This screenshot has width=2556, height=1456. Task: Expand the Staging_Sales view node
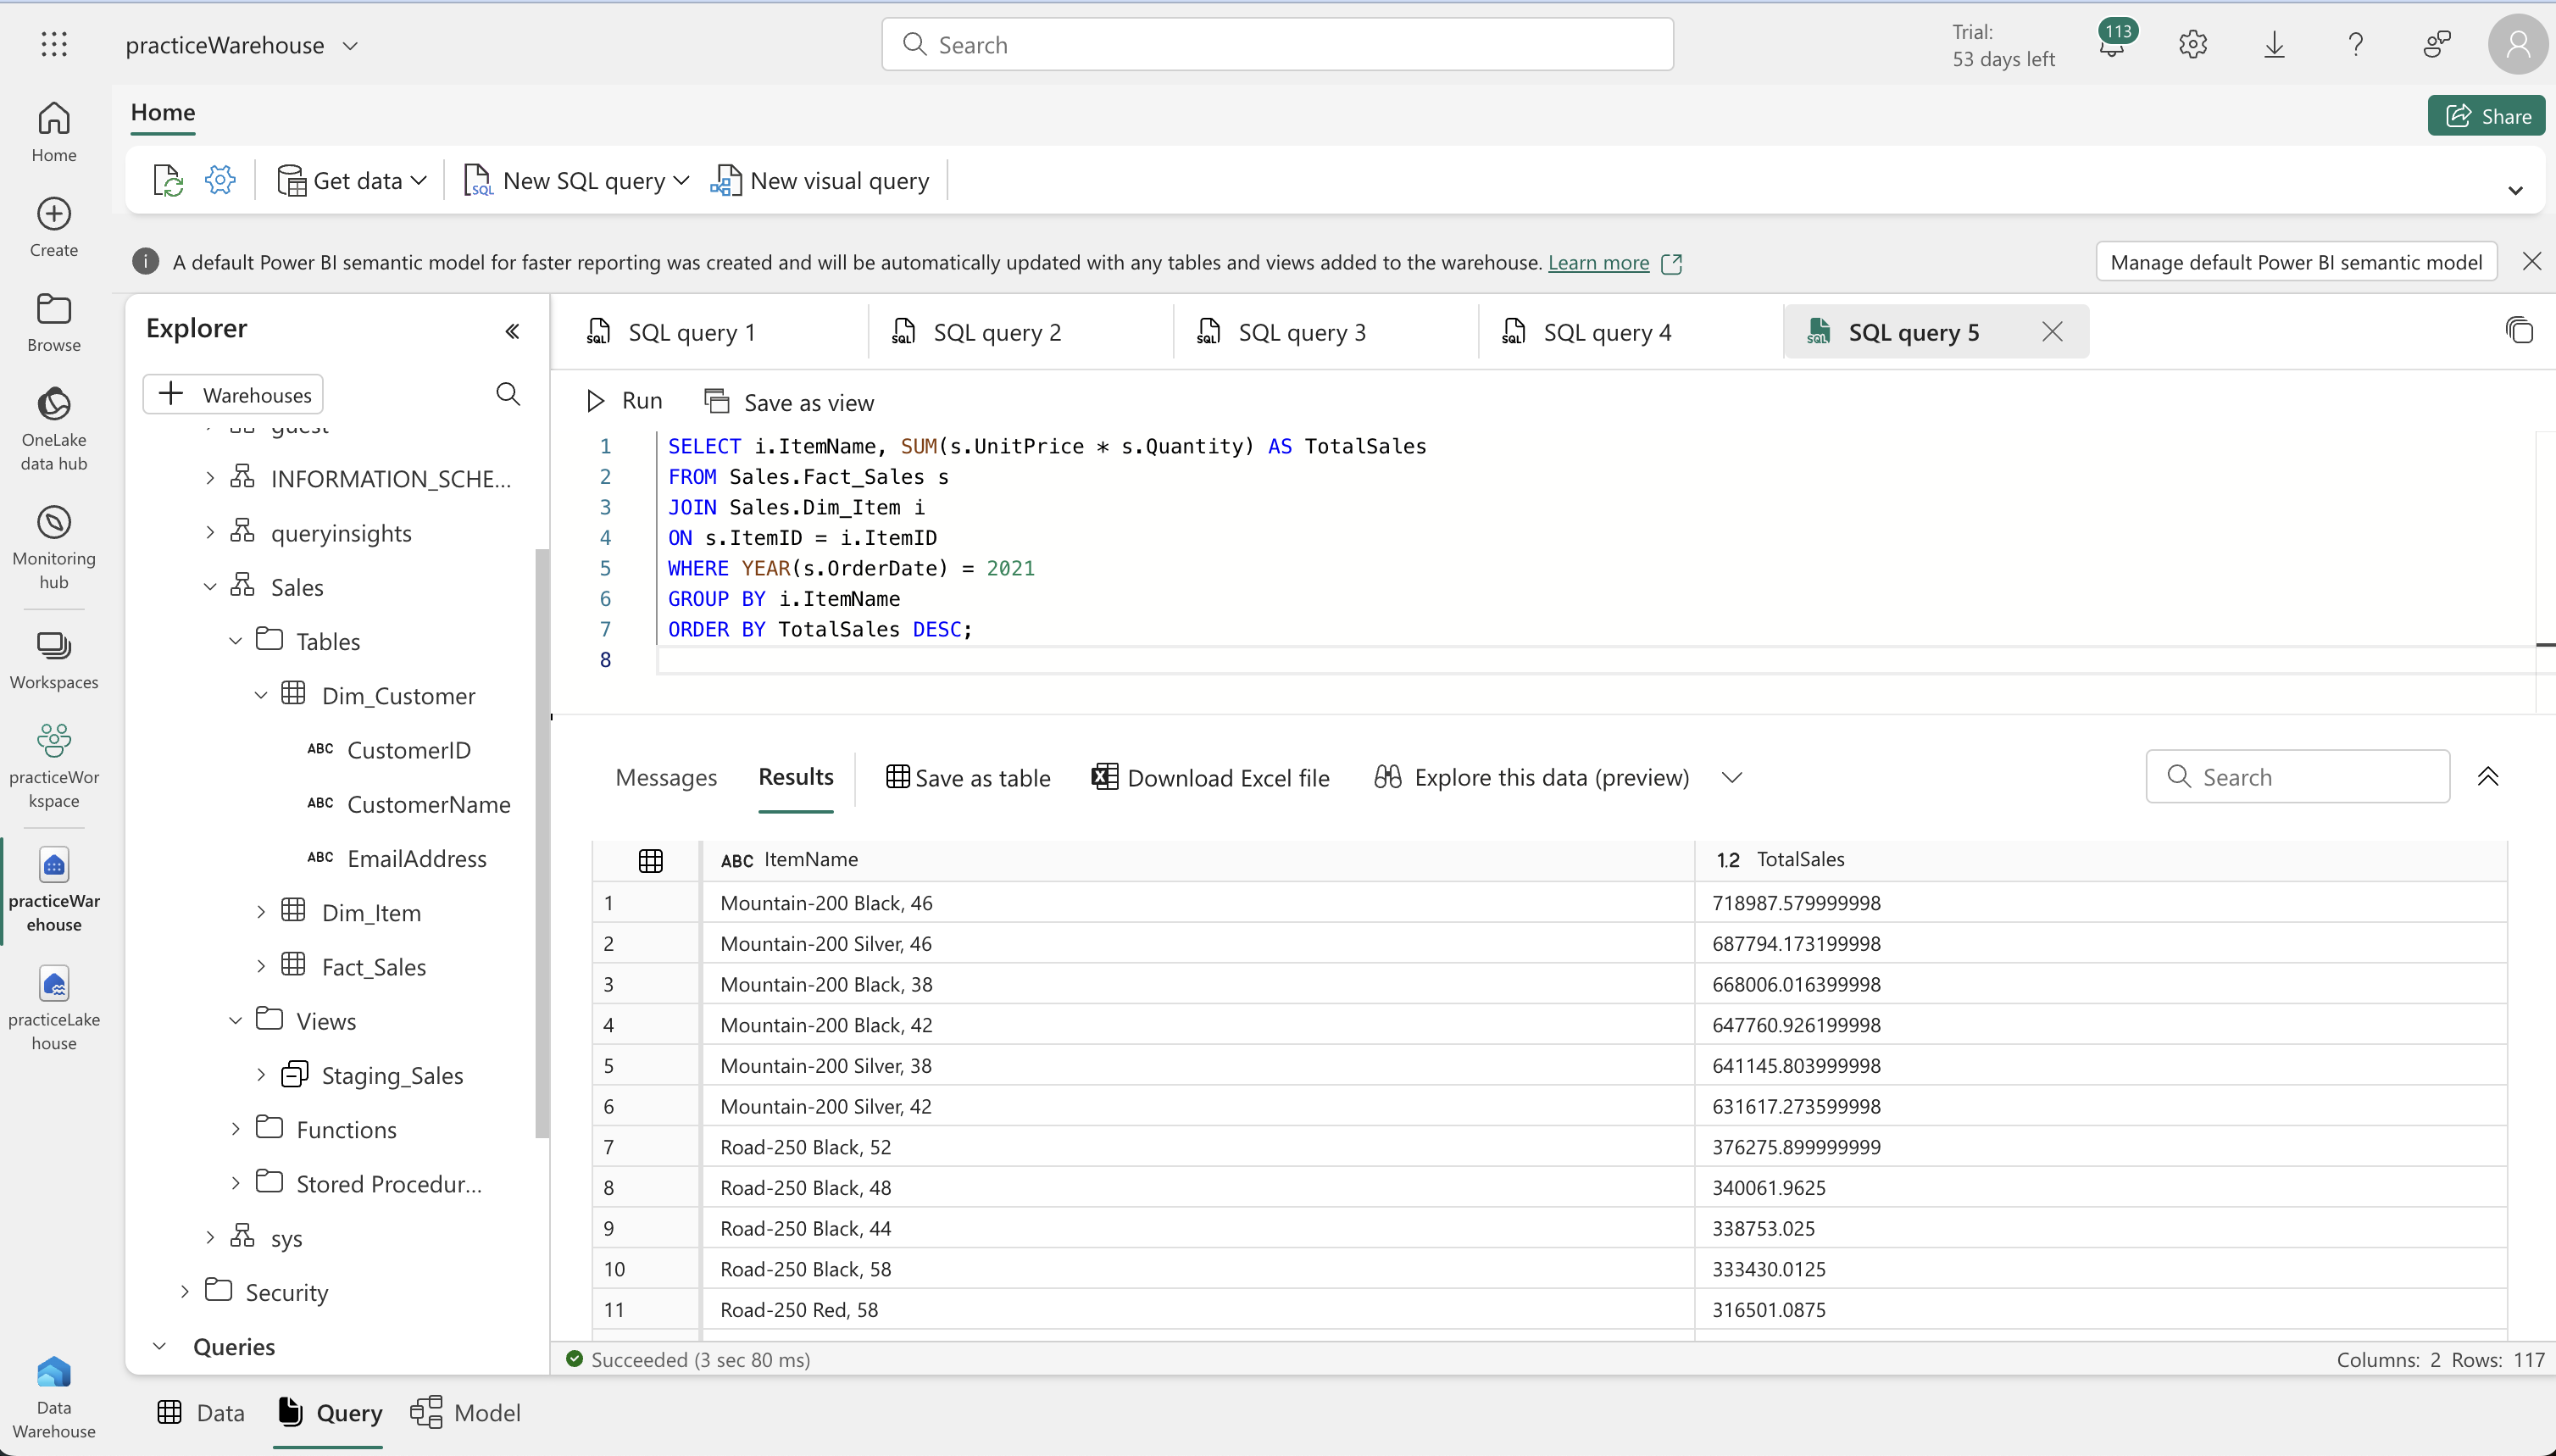click(x=261, y=1075)
